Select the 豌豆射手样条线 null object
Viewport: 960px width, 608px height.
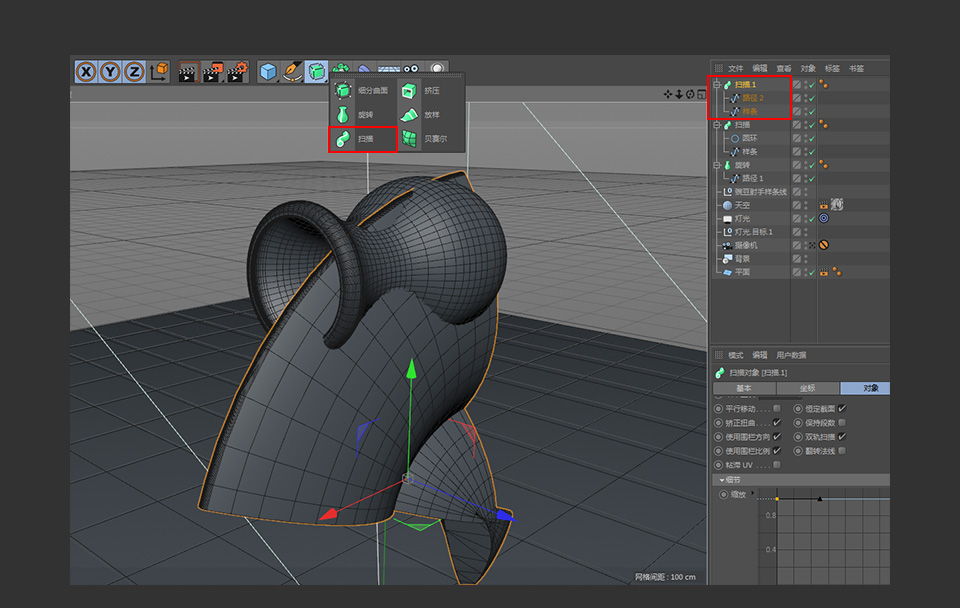(x=760, y=192)
